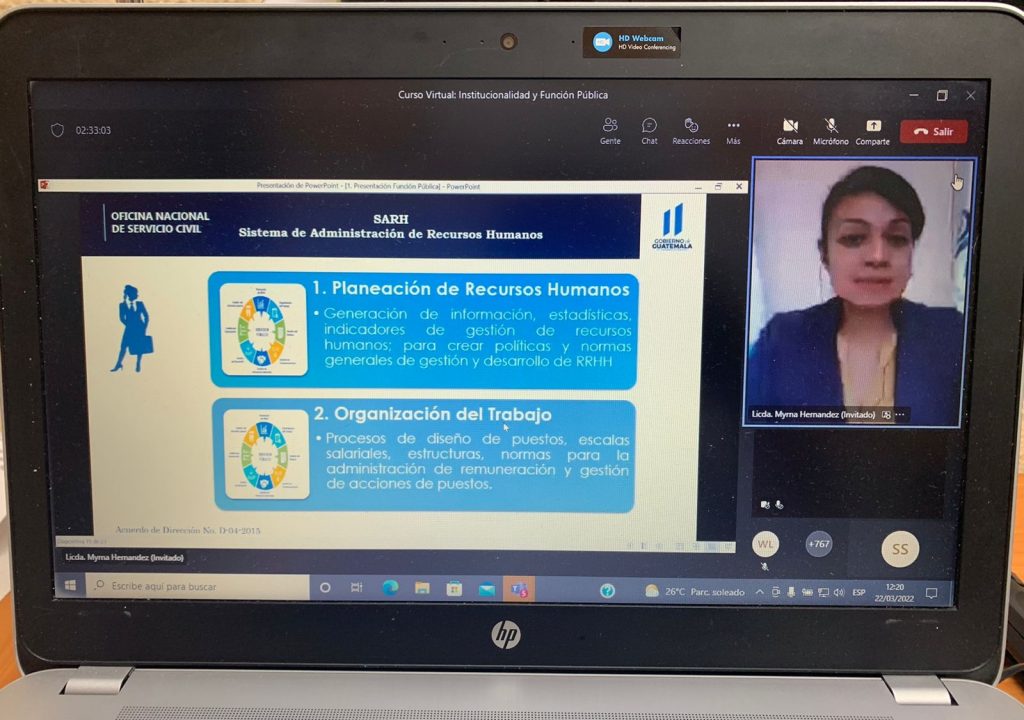The image size is (1024, 720).
Task: Click the meeting timer 02:33:03
Action: [93, 130]
